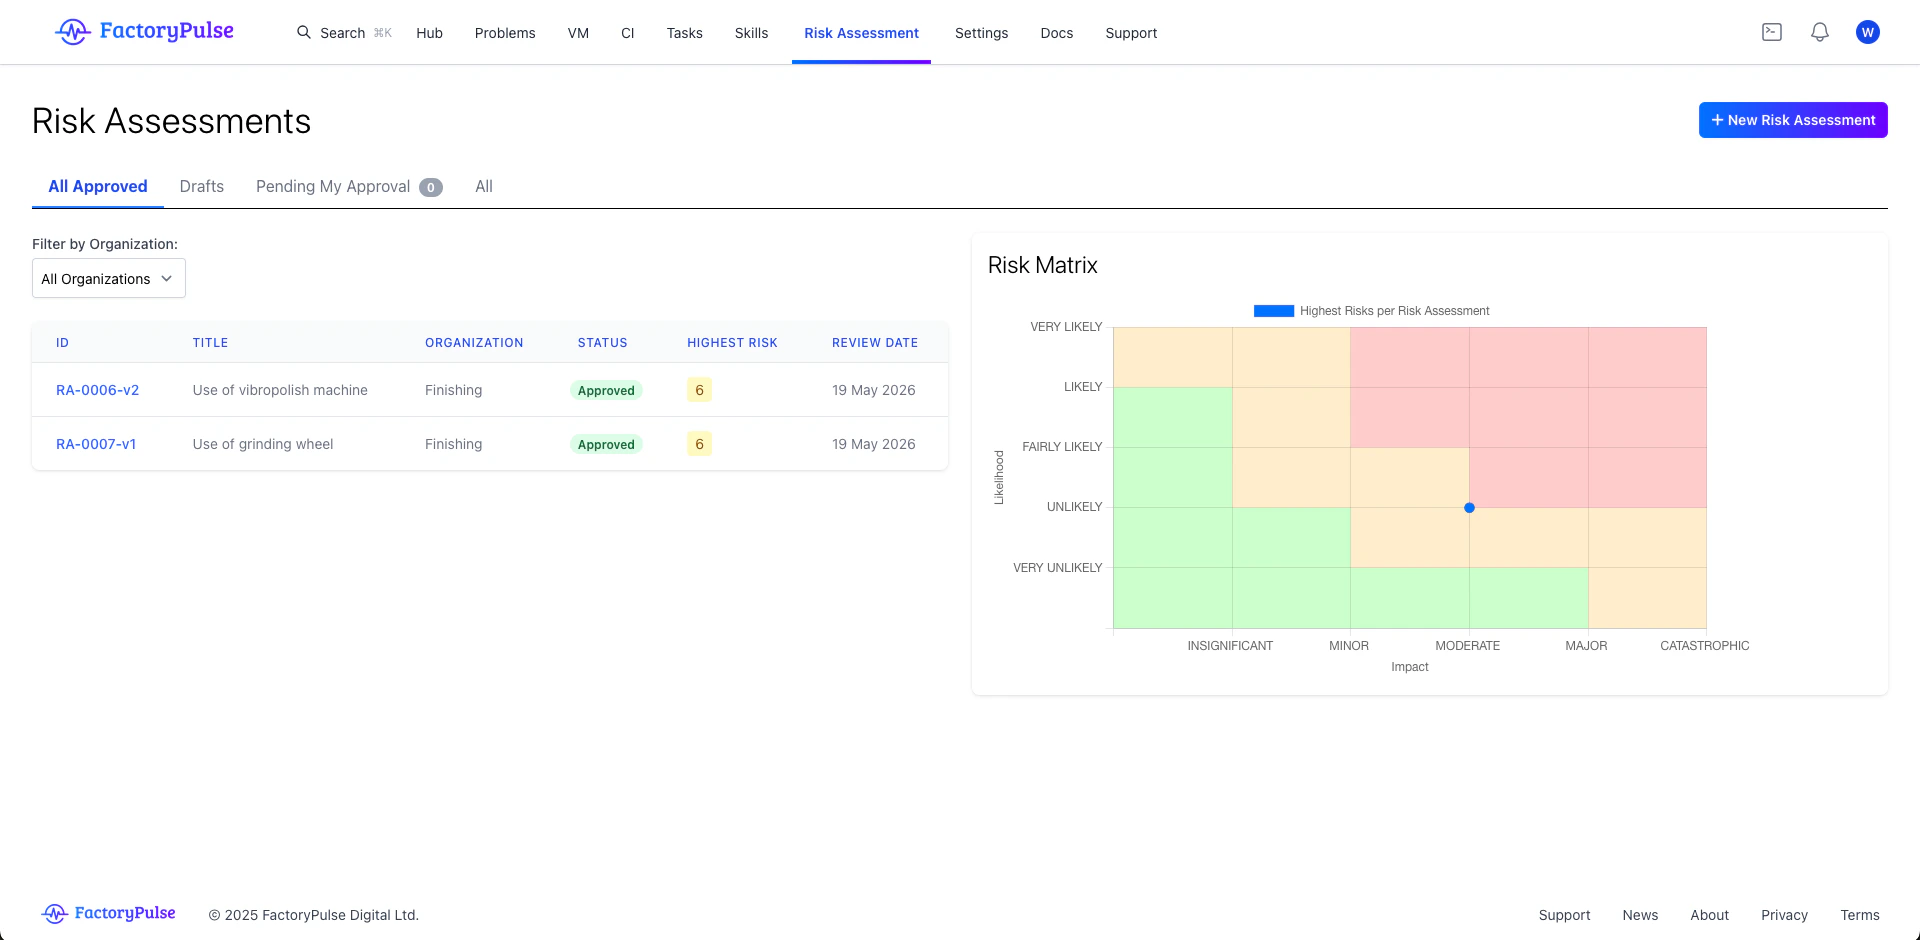
Task: Click the dropdown chevron for organization filter
Action: tap(167, 279)
